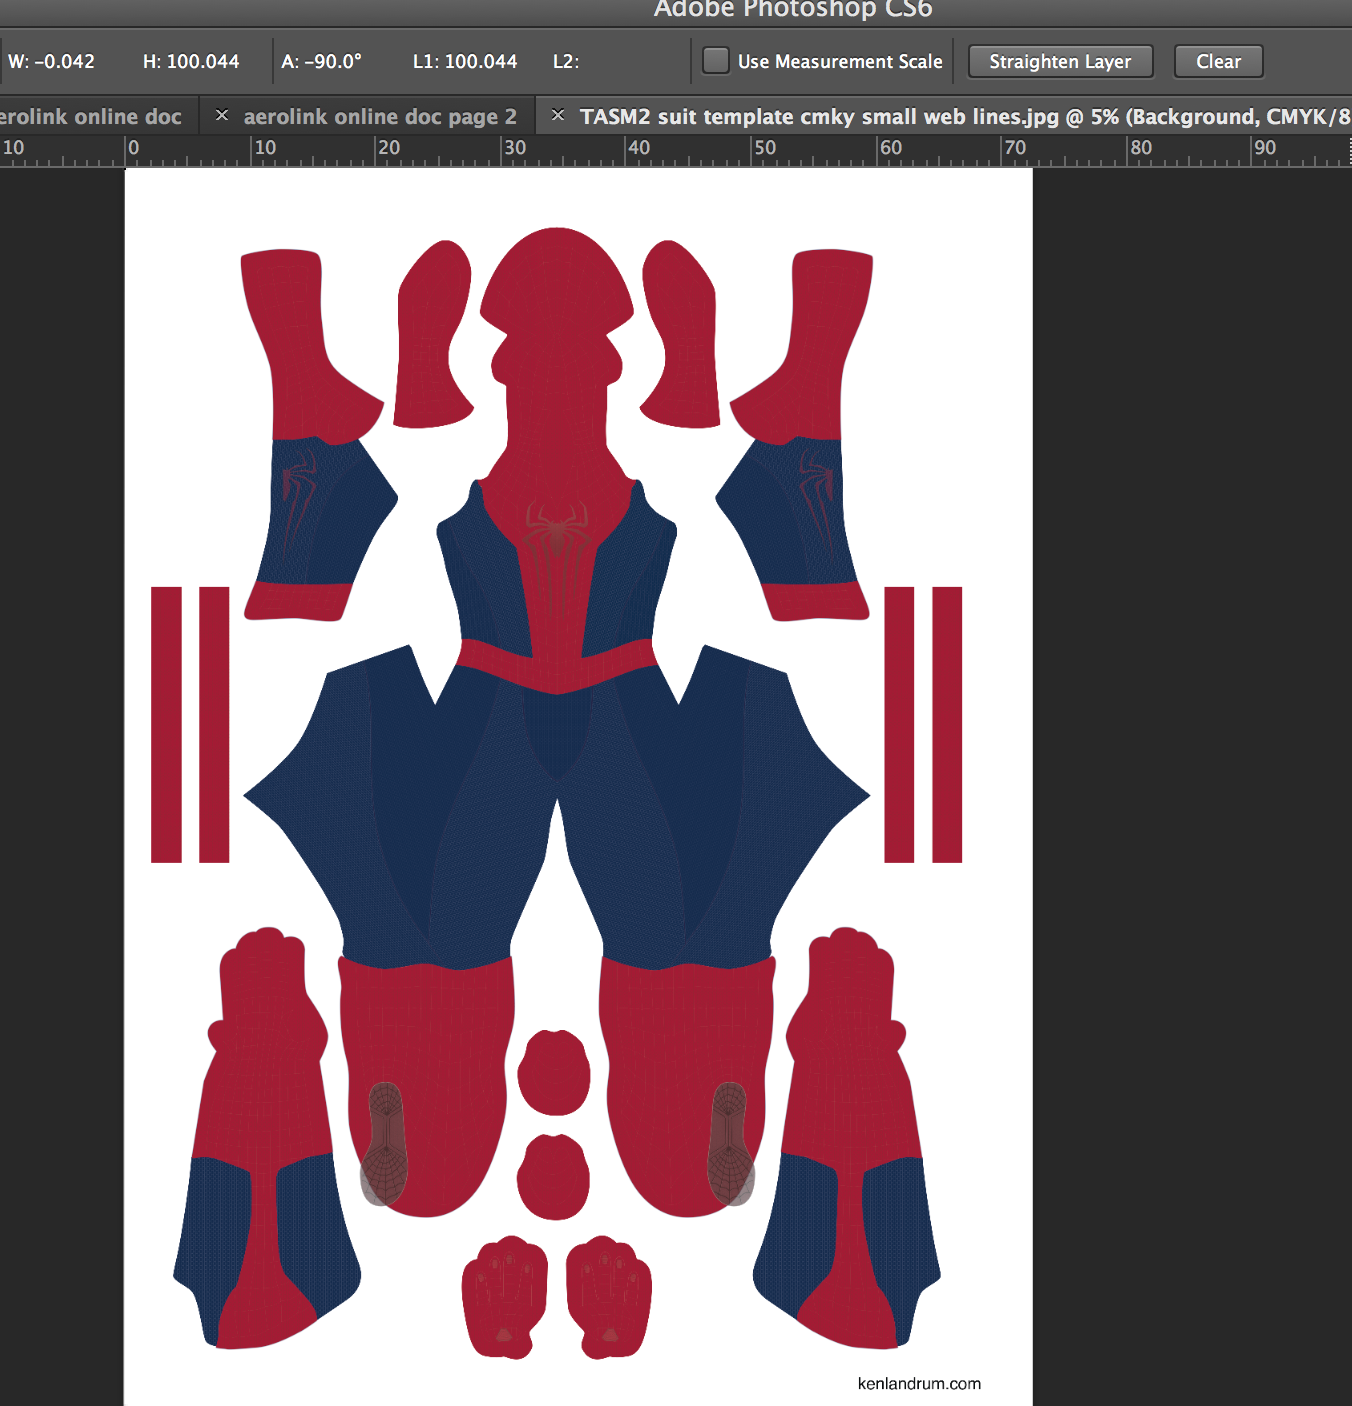The image size is (1352, 1406).
Task: Close the TASM2 suit template tab
Action: [558, 116]
